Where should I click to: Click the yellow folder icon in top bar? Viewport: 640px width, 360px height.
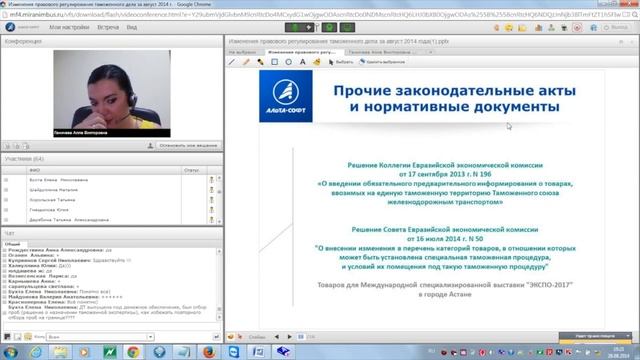[x=522, y=27]
